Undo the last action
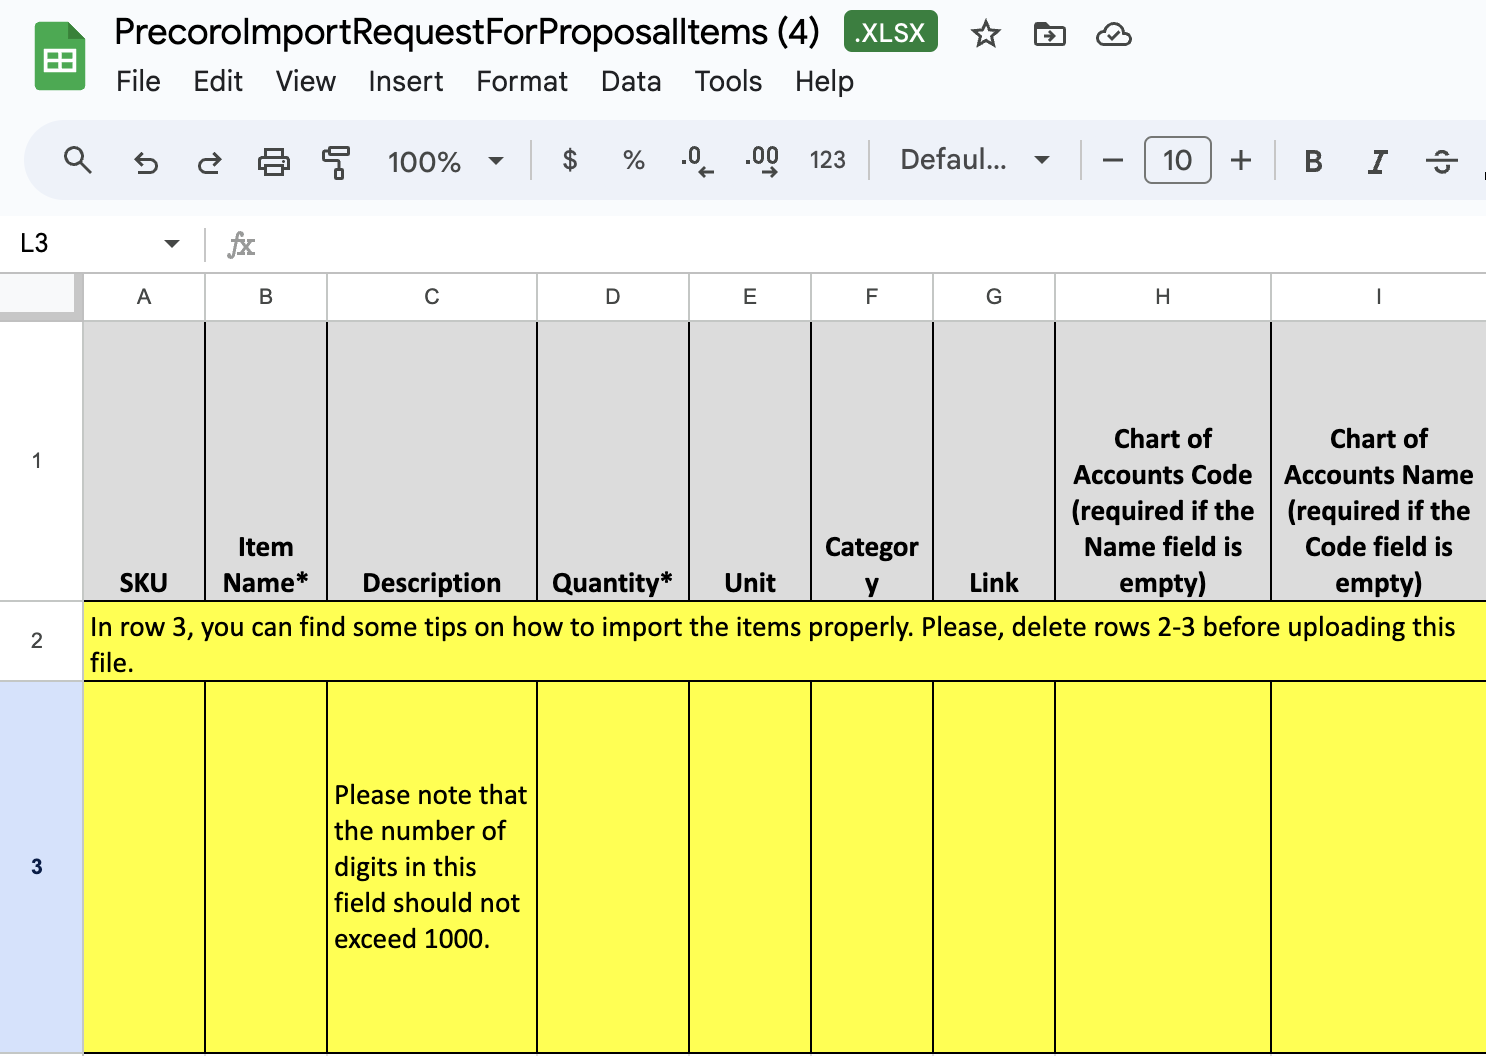1486x1056 pixels. coord(146,161)
